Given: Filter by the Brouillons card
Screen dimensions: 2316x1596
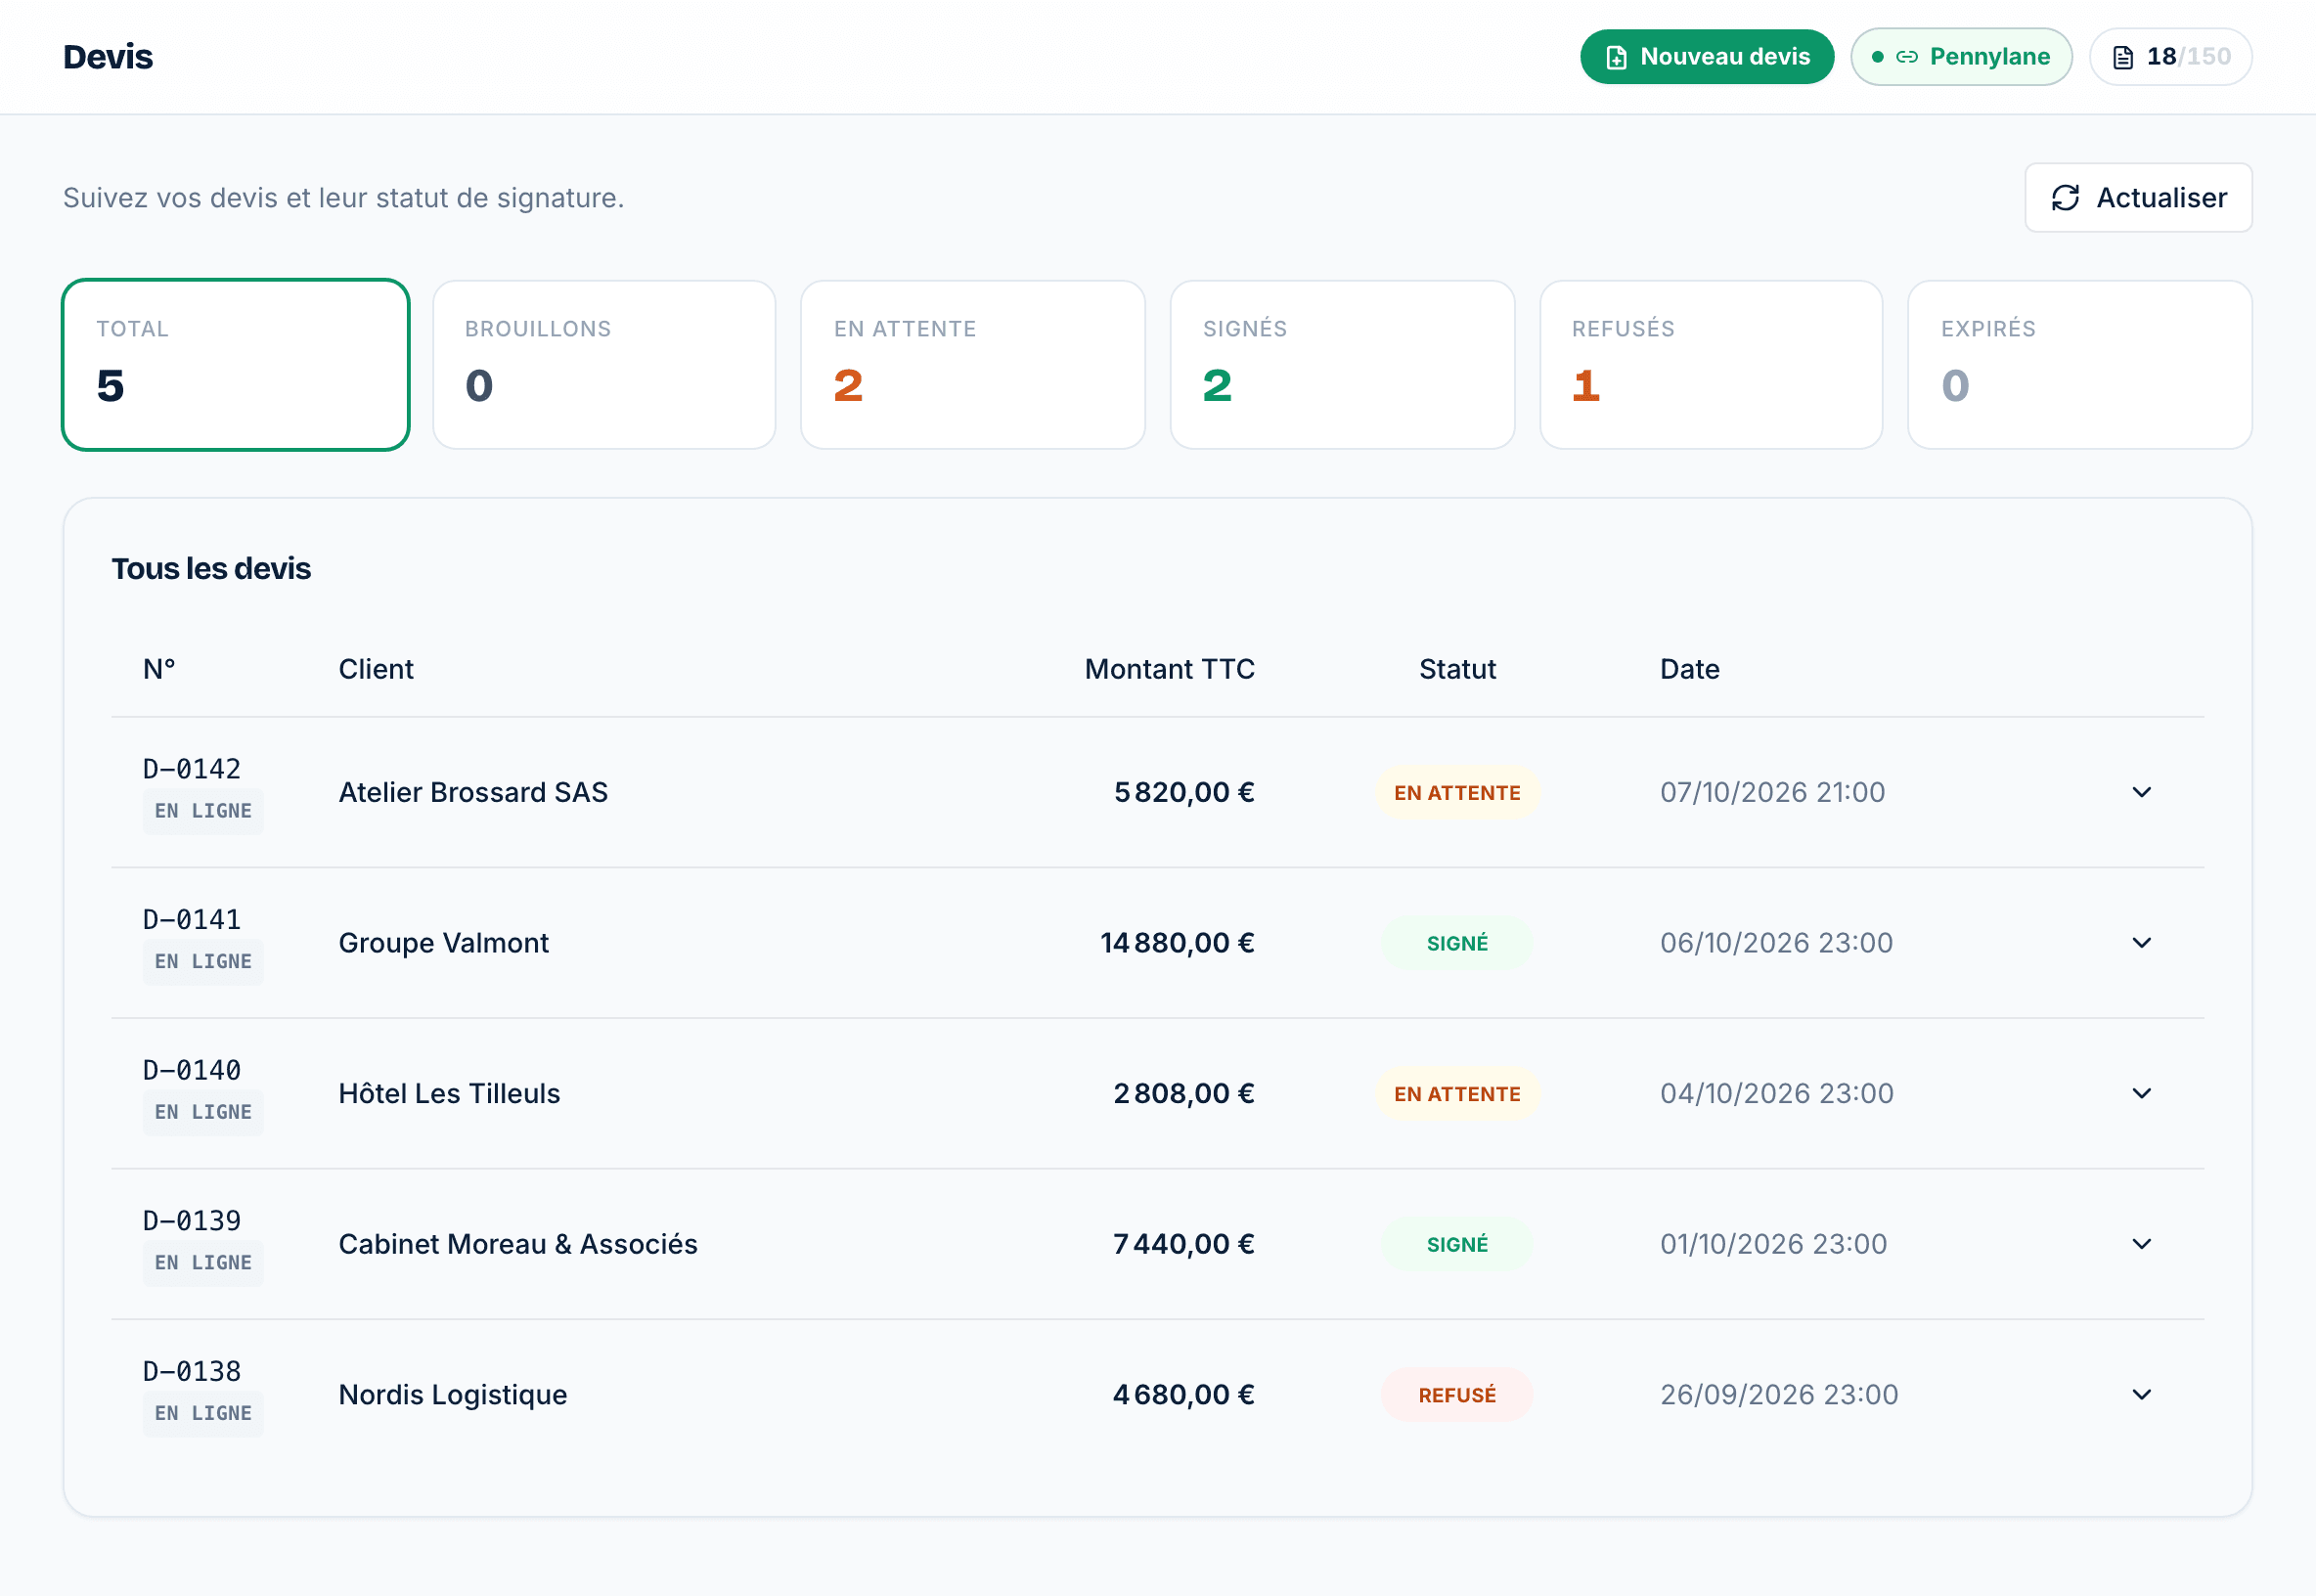Looking at the screenshot, I should pos(604,365).
